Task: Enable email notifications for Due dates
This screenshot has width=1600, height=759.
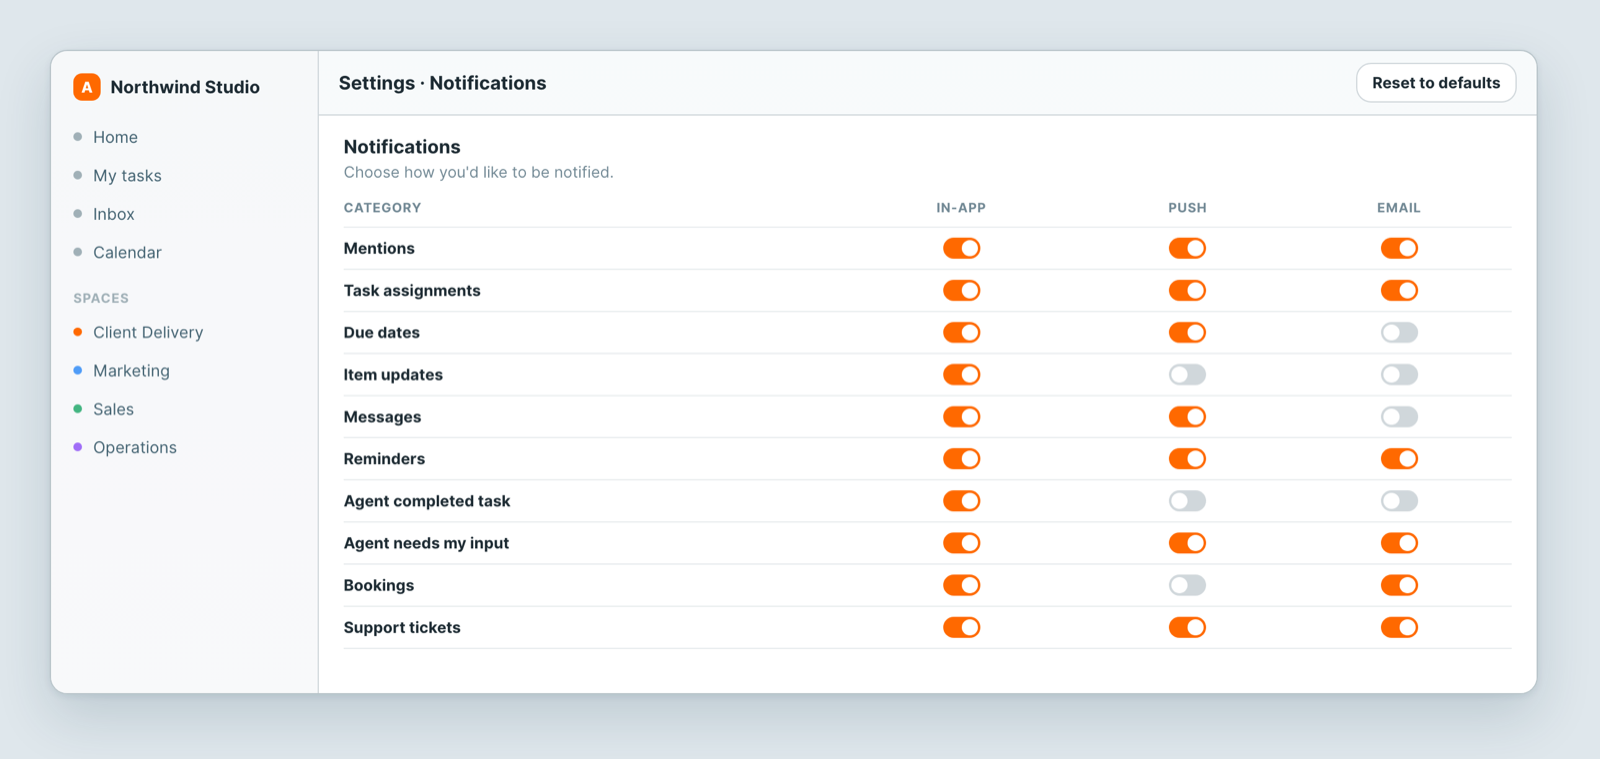Action: [x=1400, y=333]
